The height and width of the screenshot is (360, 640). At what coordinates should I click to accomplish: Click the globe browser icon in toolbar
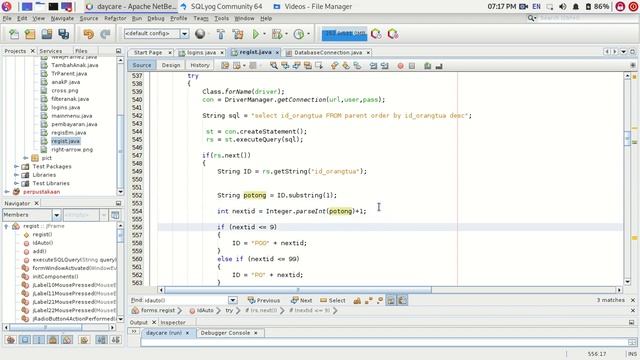(200, 34)
